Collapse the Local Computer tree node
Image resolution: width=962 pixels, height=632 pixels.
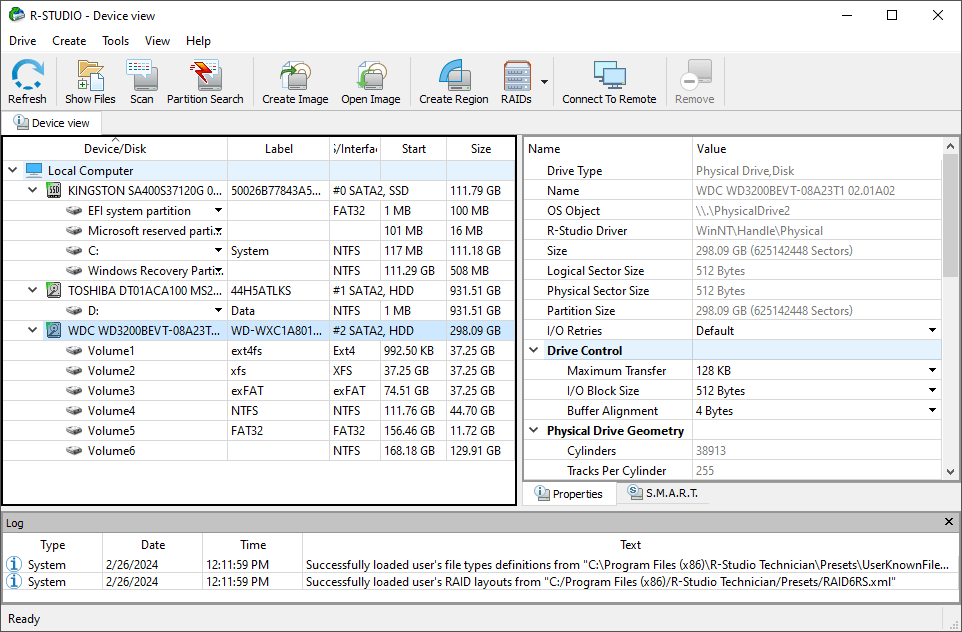[13, 170]
